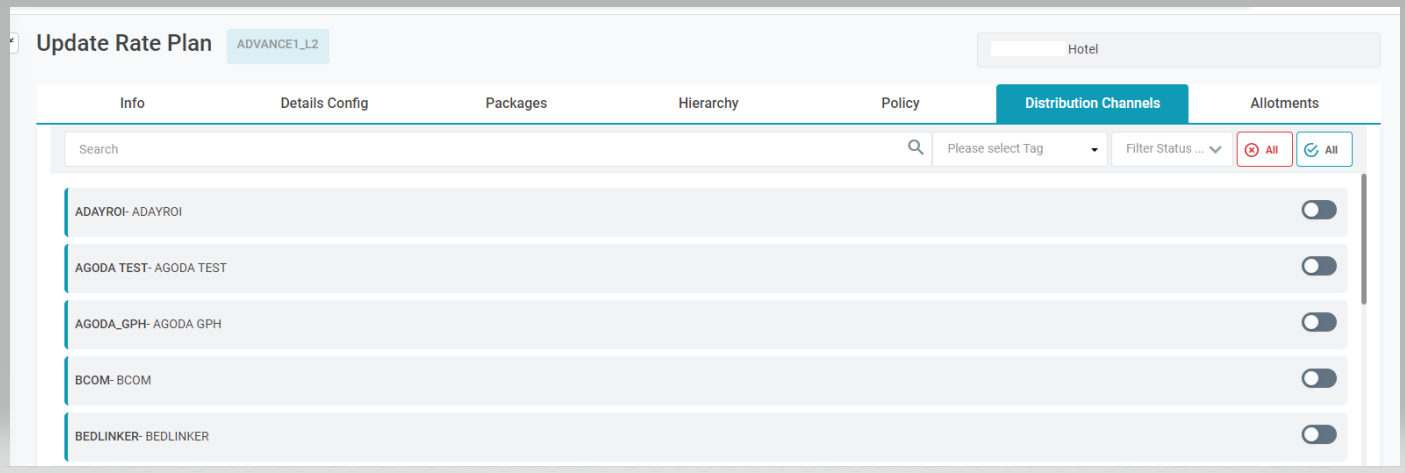The image size is (1405, 473).
Task: Toggle the AGODA_GPH channel switch
Action: [x=1318, y=322]
